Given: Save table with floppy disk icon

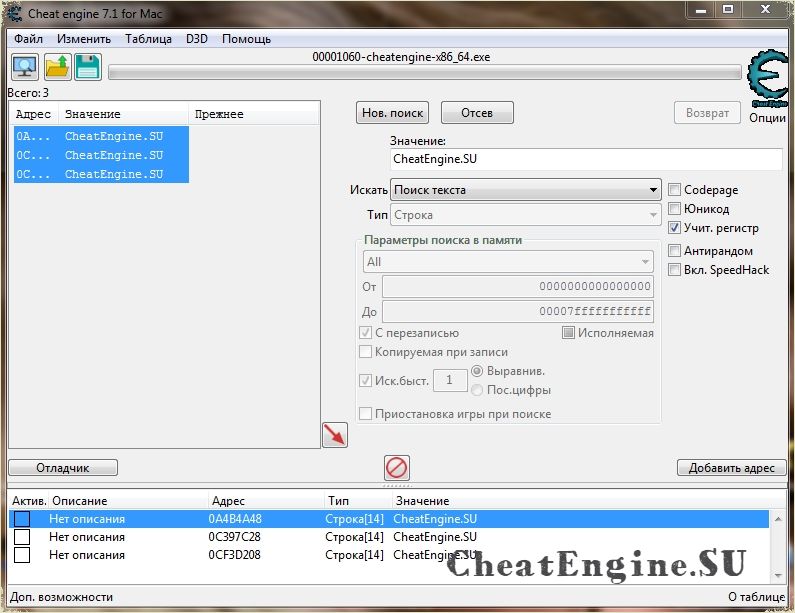Looking at the screenshot, I should pyautogui.click(x=88, y=67).
